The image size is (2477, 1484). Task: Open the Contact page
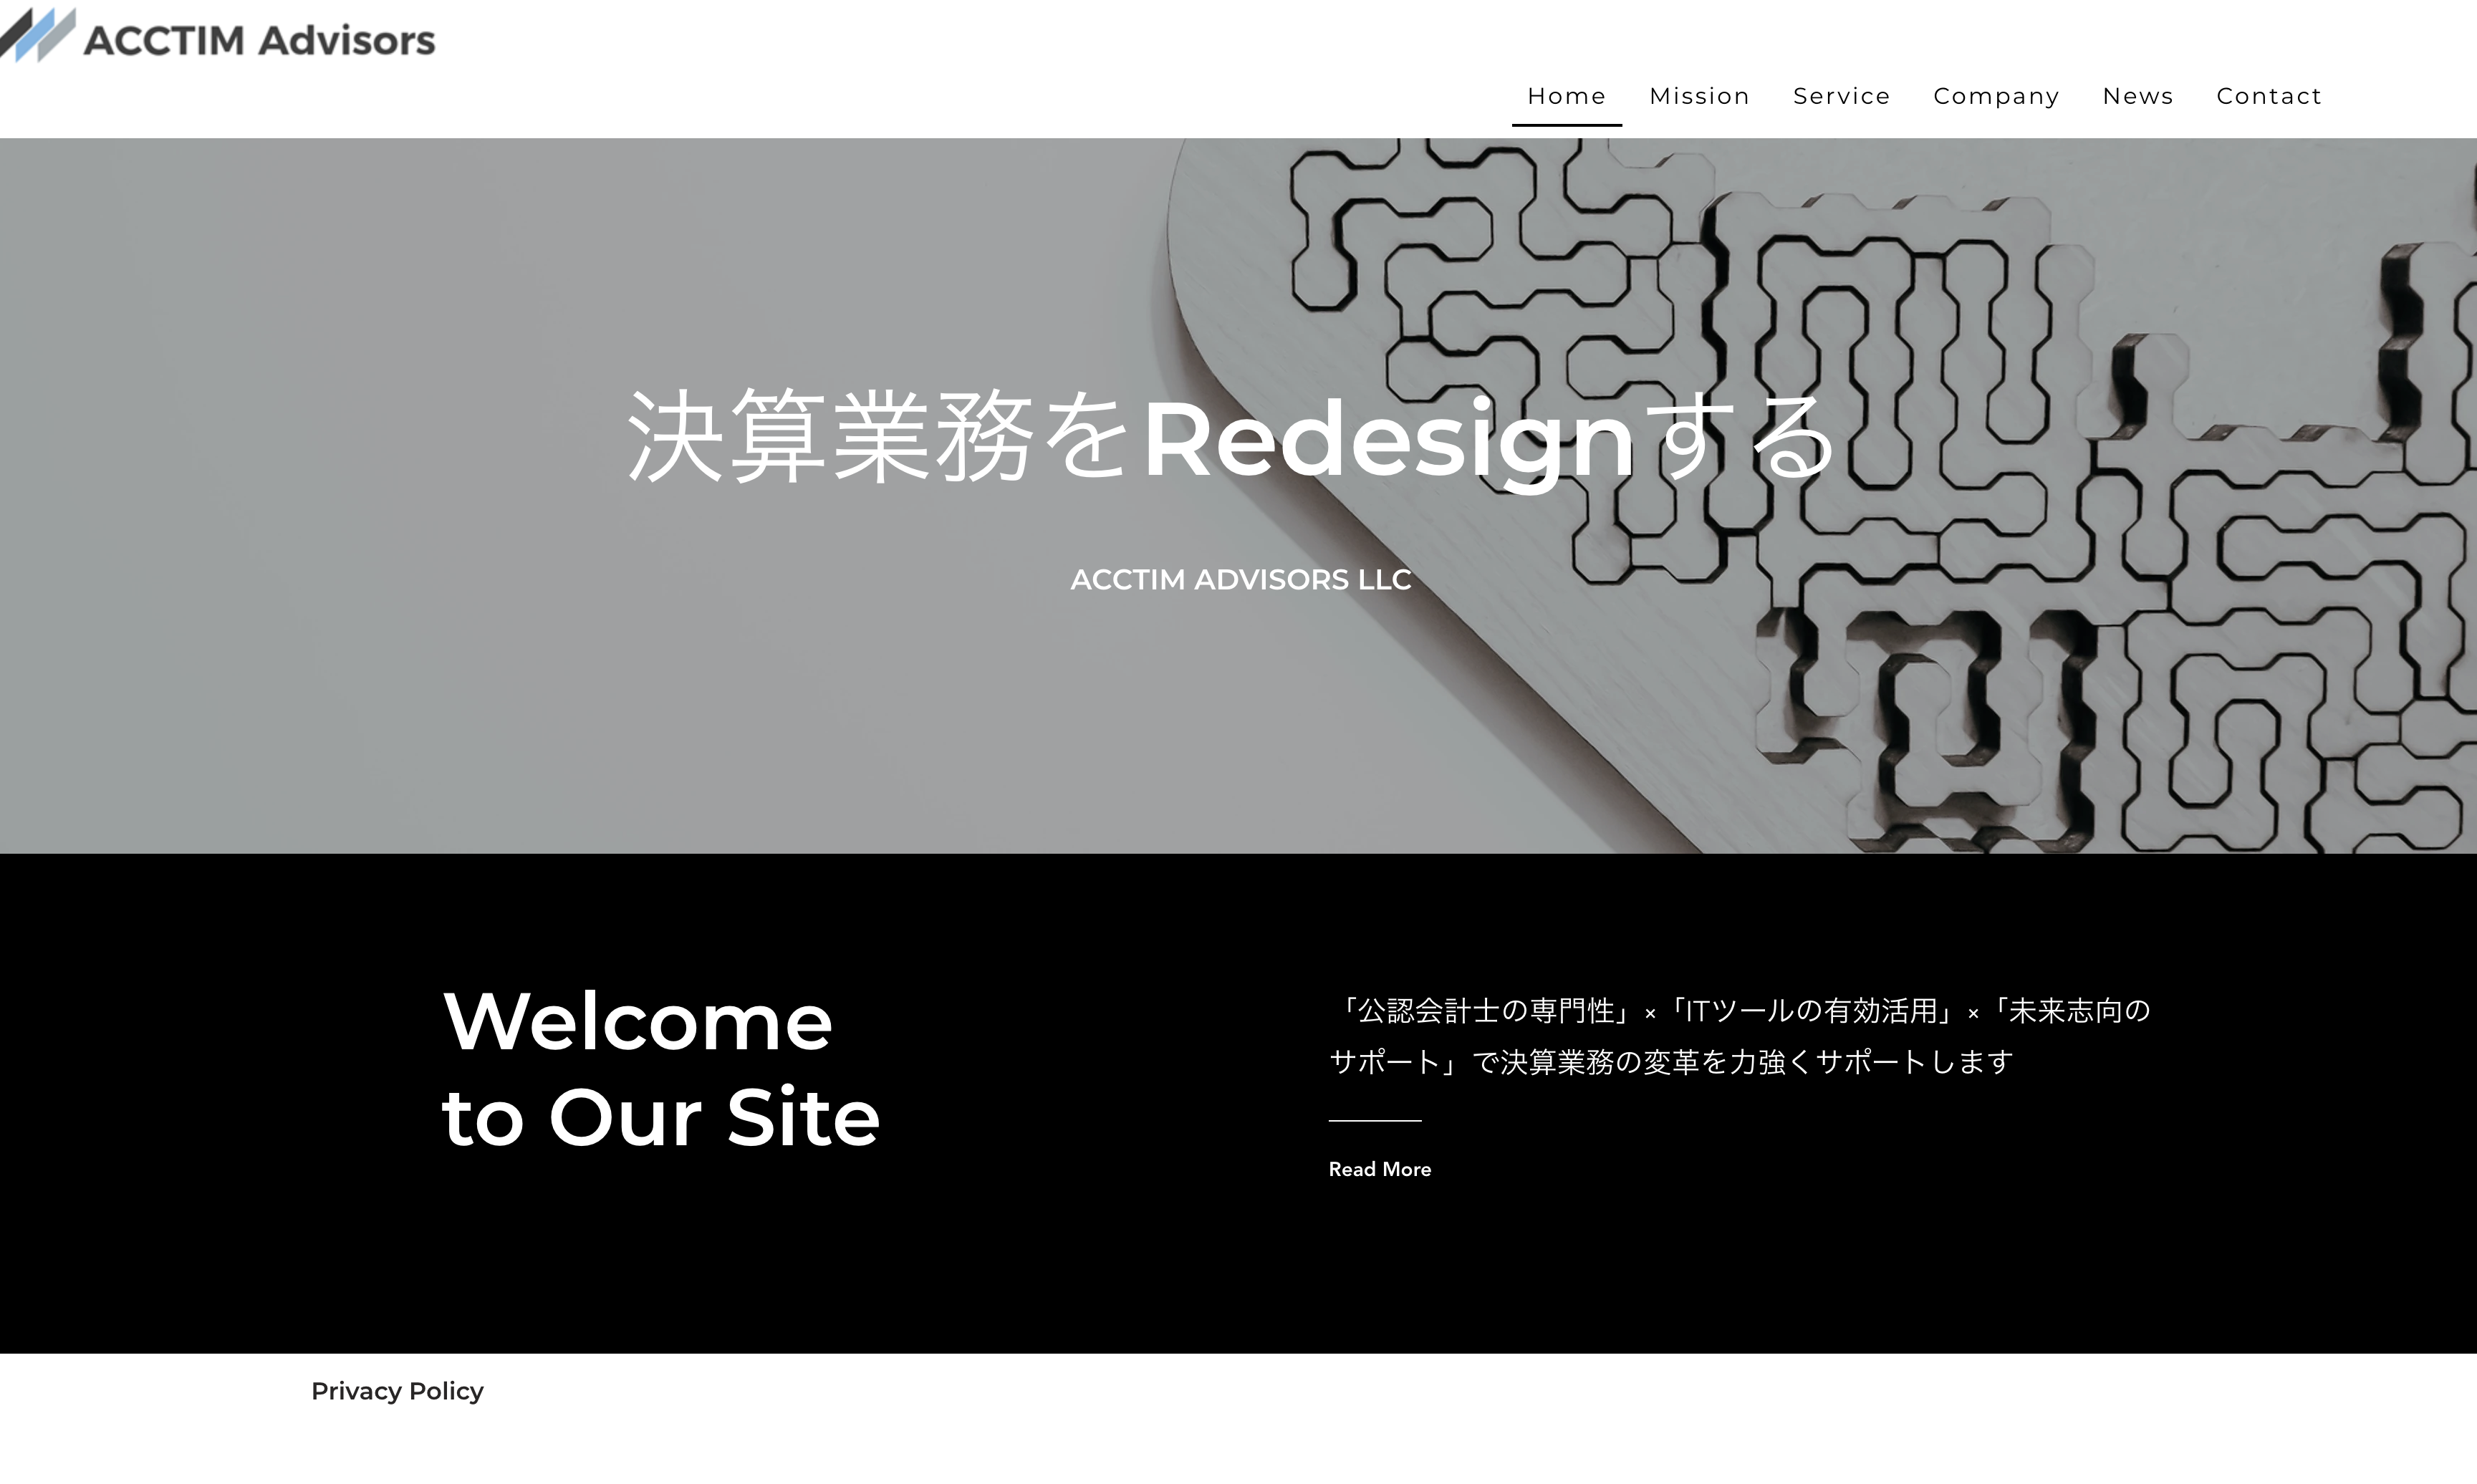coord(2270,95)
